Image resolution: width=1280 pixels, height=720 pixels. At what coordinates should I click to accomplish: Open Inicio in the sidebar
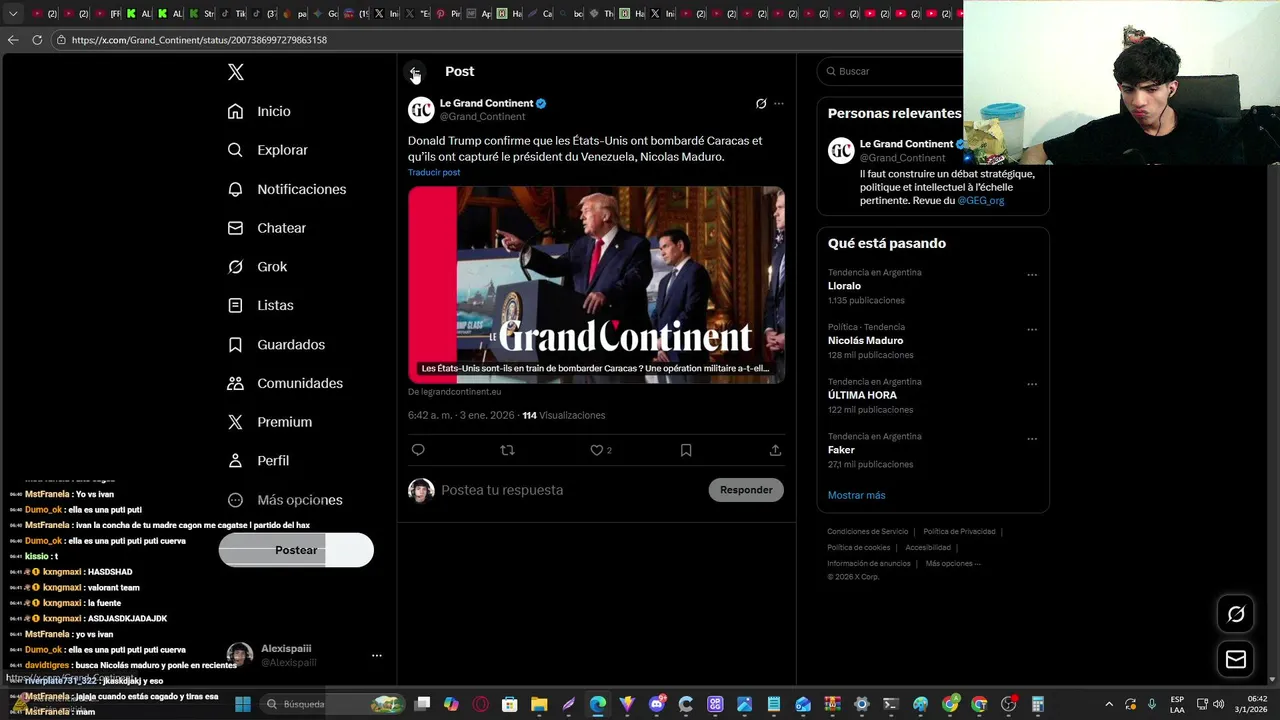coord(259,111)
